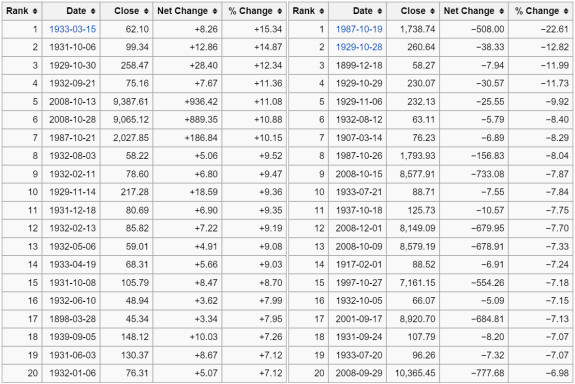
Task: Click the date 1899-12-18
Action: coord(359,65)
